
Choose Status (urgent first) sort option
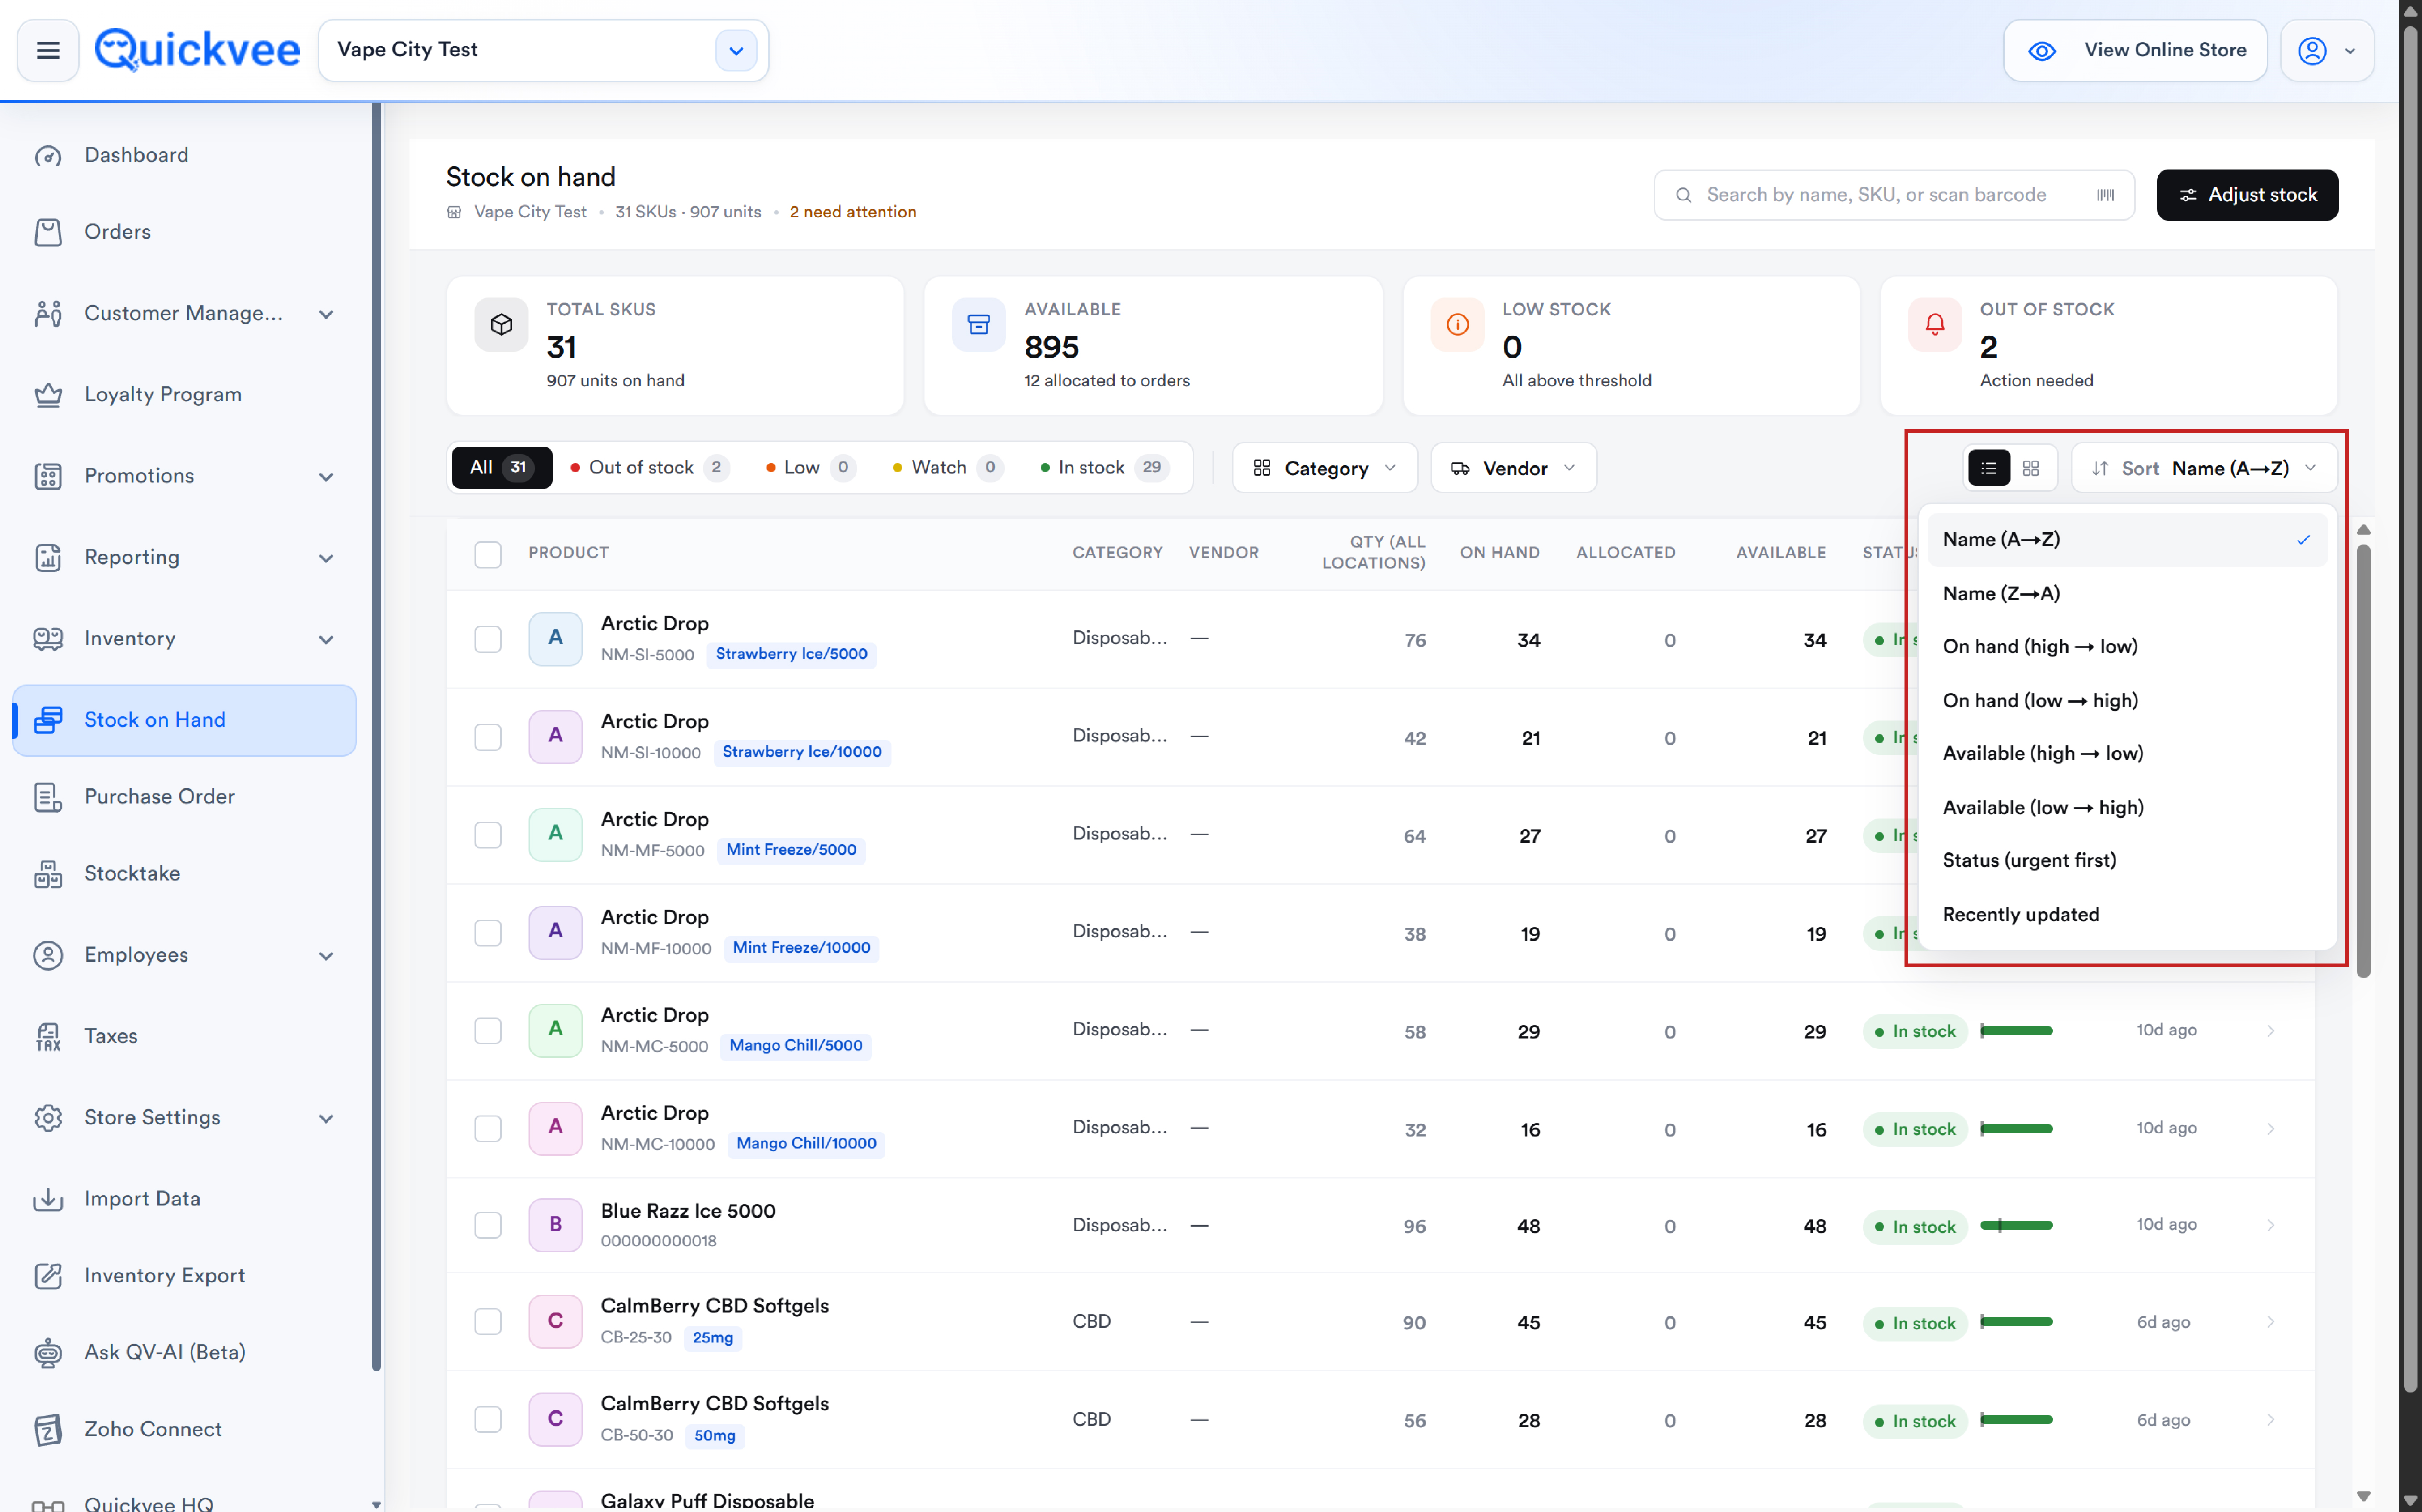click(2127, 861)
